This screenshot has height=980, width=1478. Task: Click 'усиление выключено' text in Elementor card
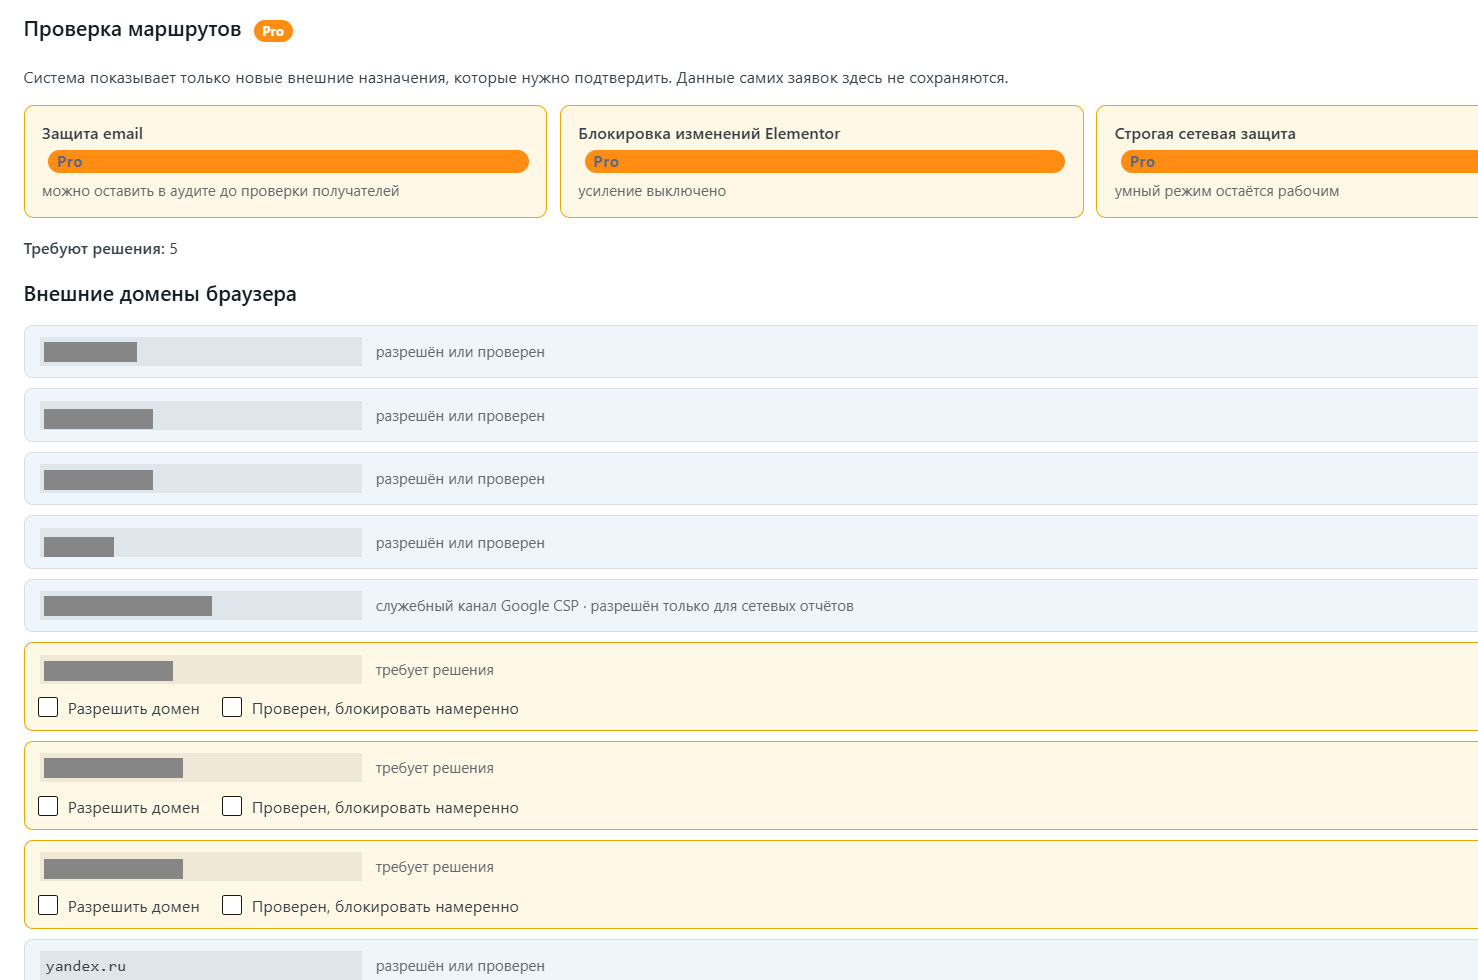tap(652, 191)
